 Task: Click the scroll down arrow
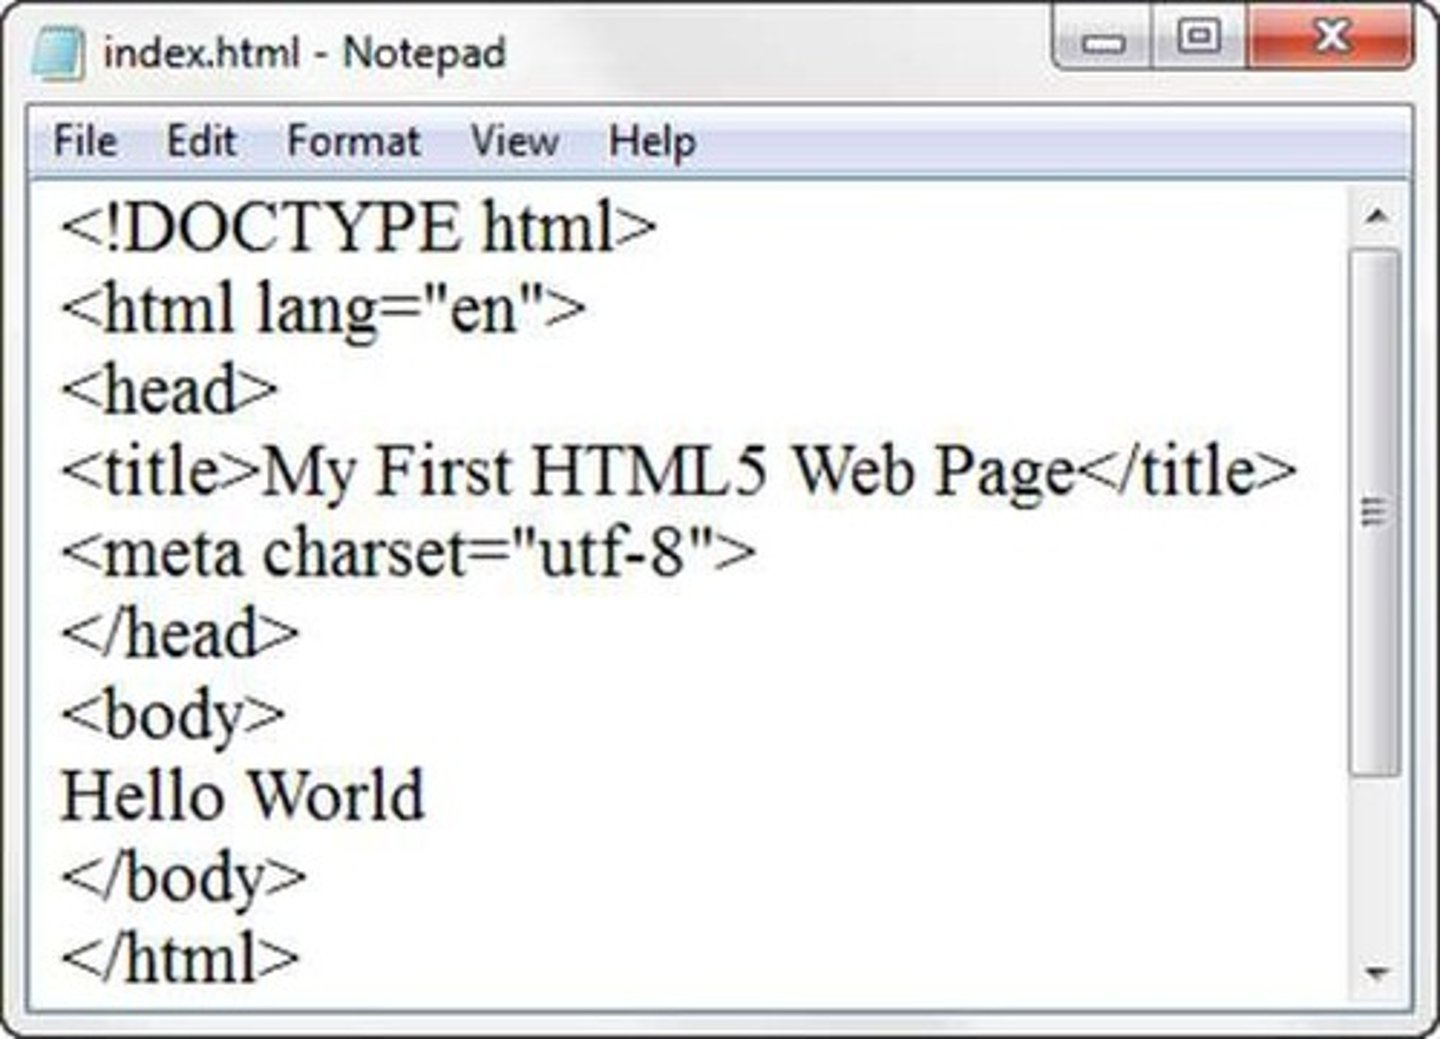[x=1377, y=972]
